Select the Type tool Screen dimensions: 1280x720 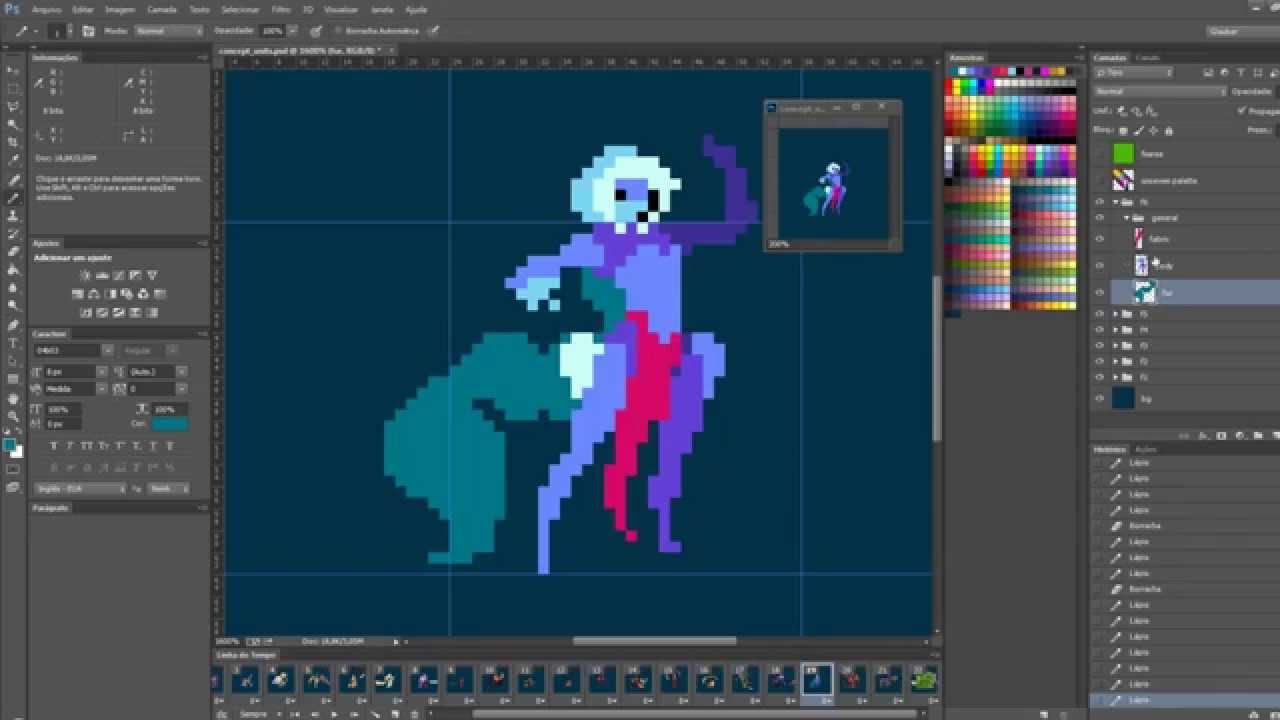(x=13, y=343)
